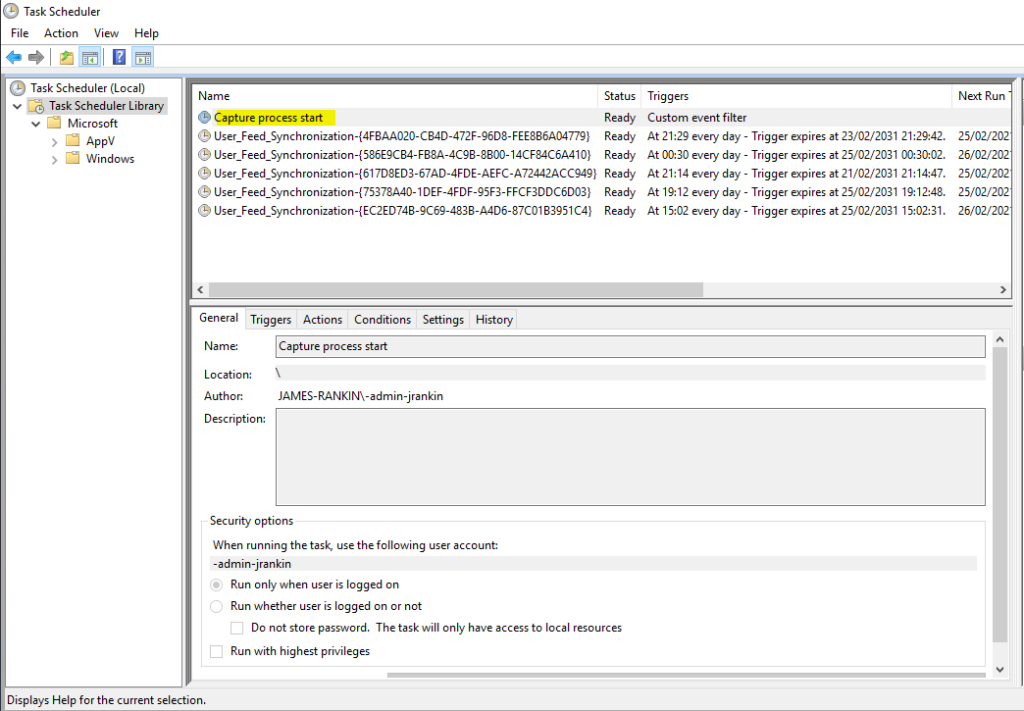This screenshot has height=711, width=1024.
Task: Enable Run with highest privileges checkbox
Action: tap(217, 651)
